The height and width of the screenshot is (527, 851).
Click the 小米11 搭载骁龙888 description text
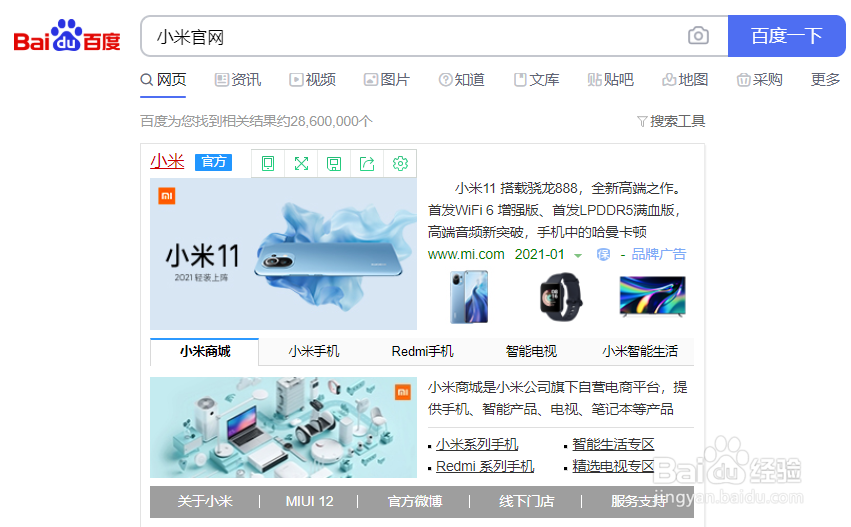pos(555,211)
